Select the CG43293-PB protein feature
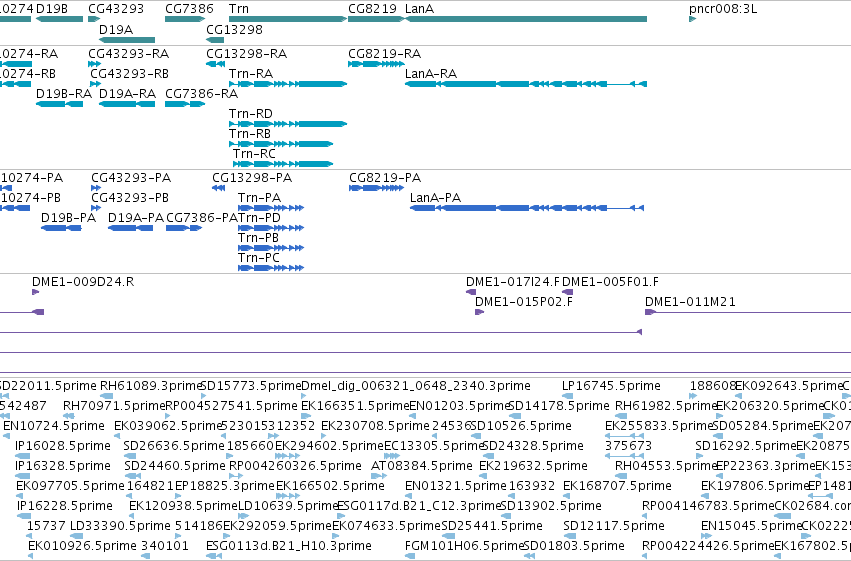The height and width of the screenshot is (561, 851). 96,208
